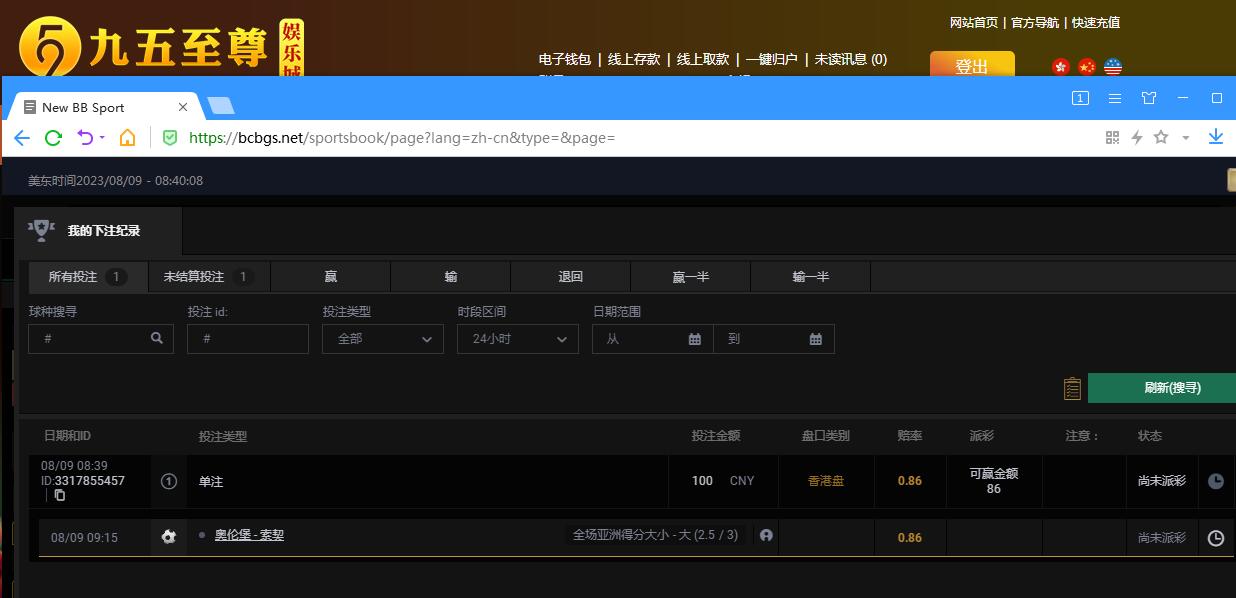Copy bet ID 3317855457 with copy icon
Viewport: 1236px width, 598px height.
[60, 495]
